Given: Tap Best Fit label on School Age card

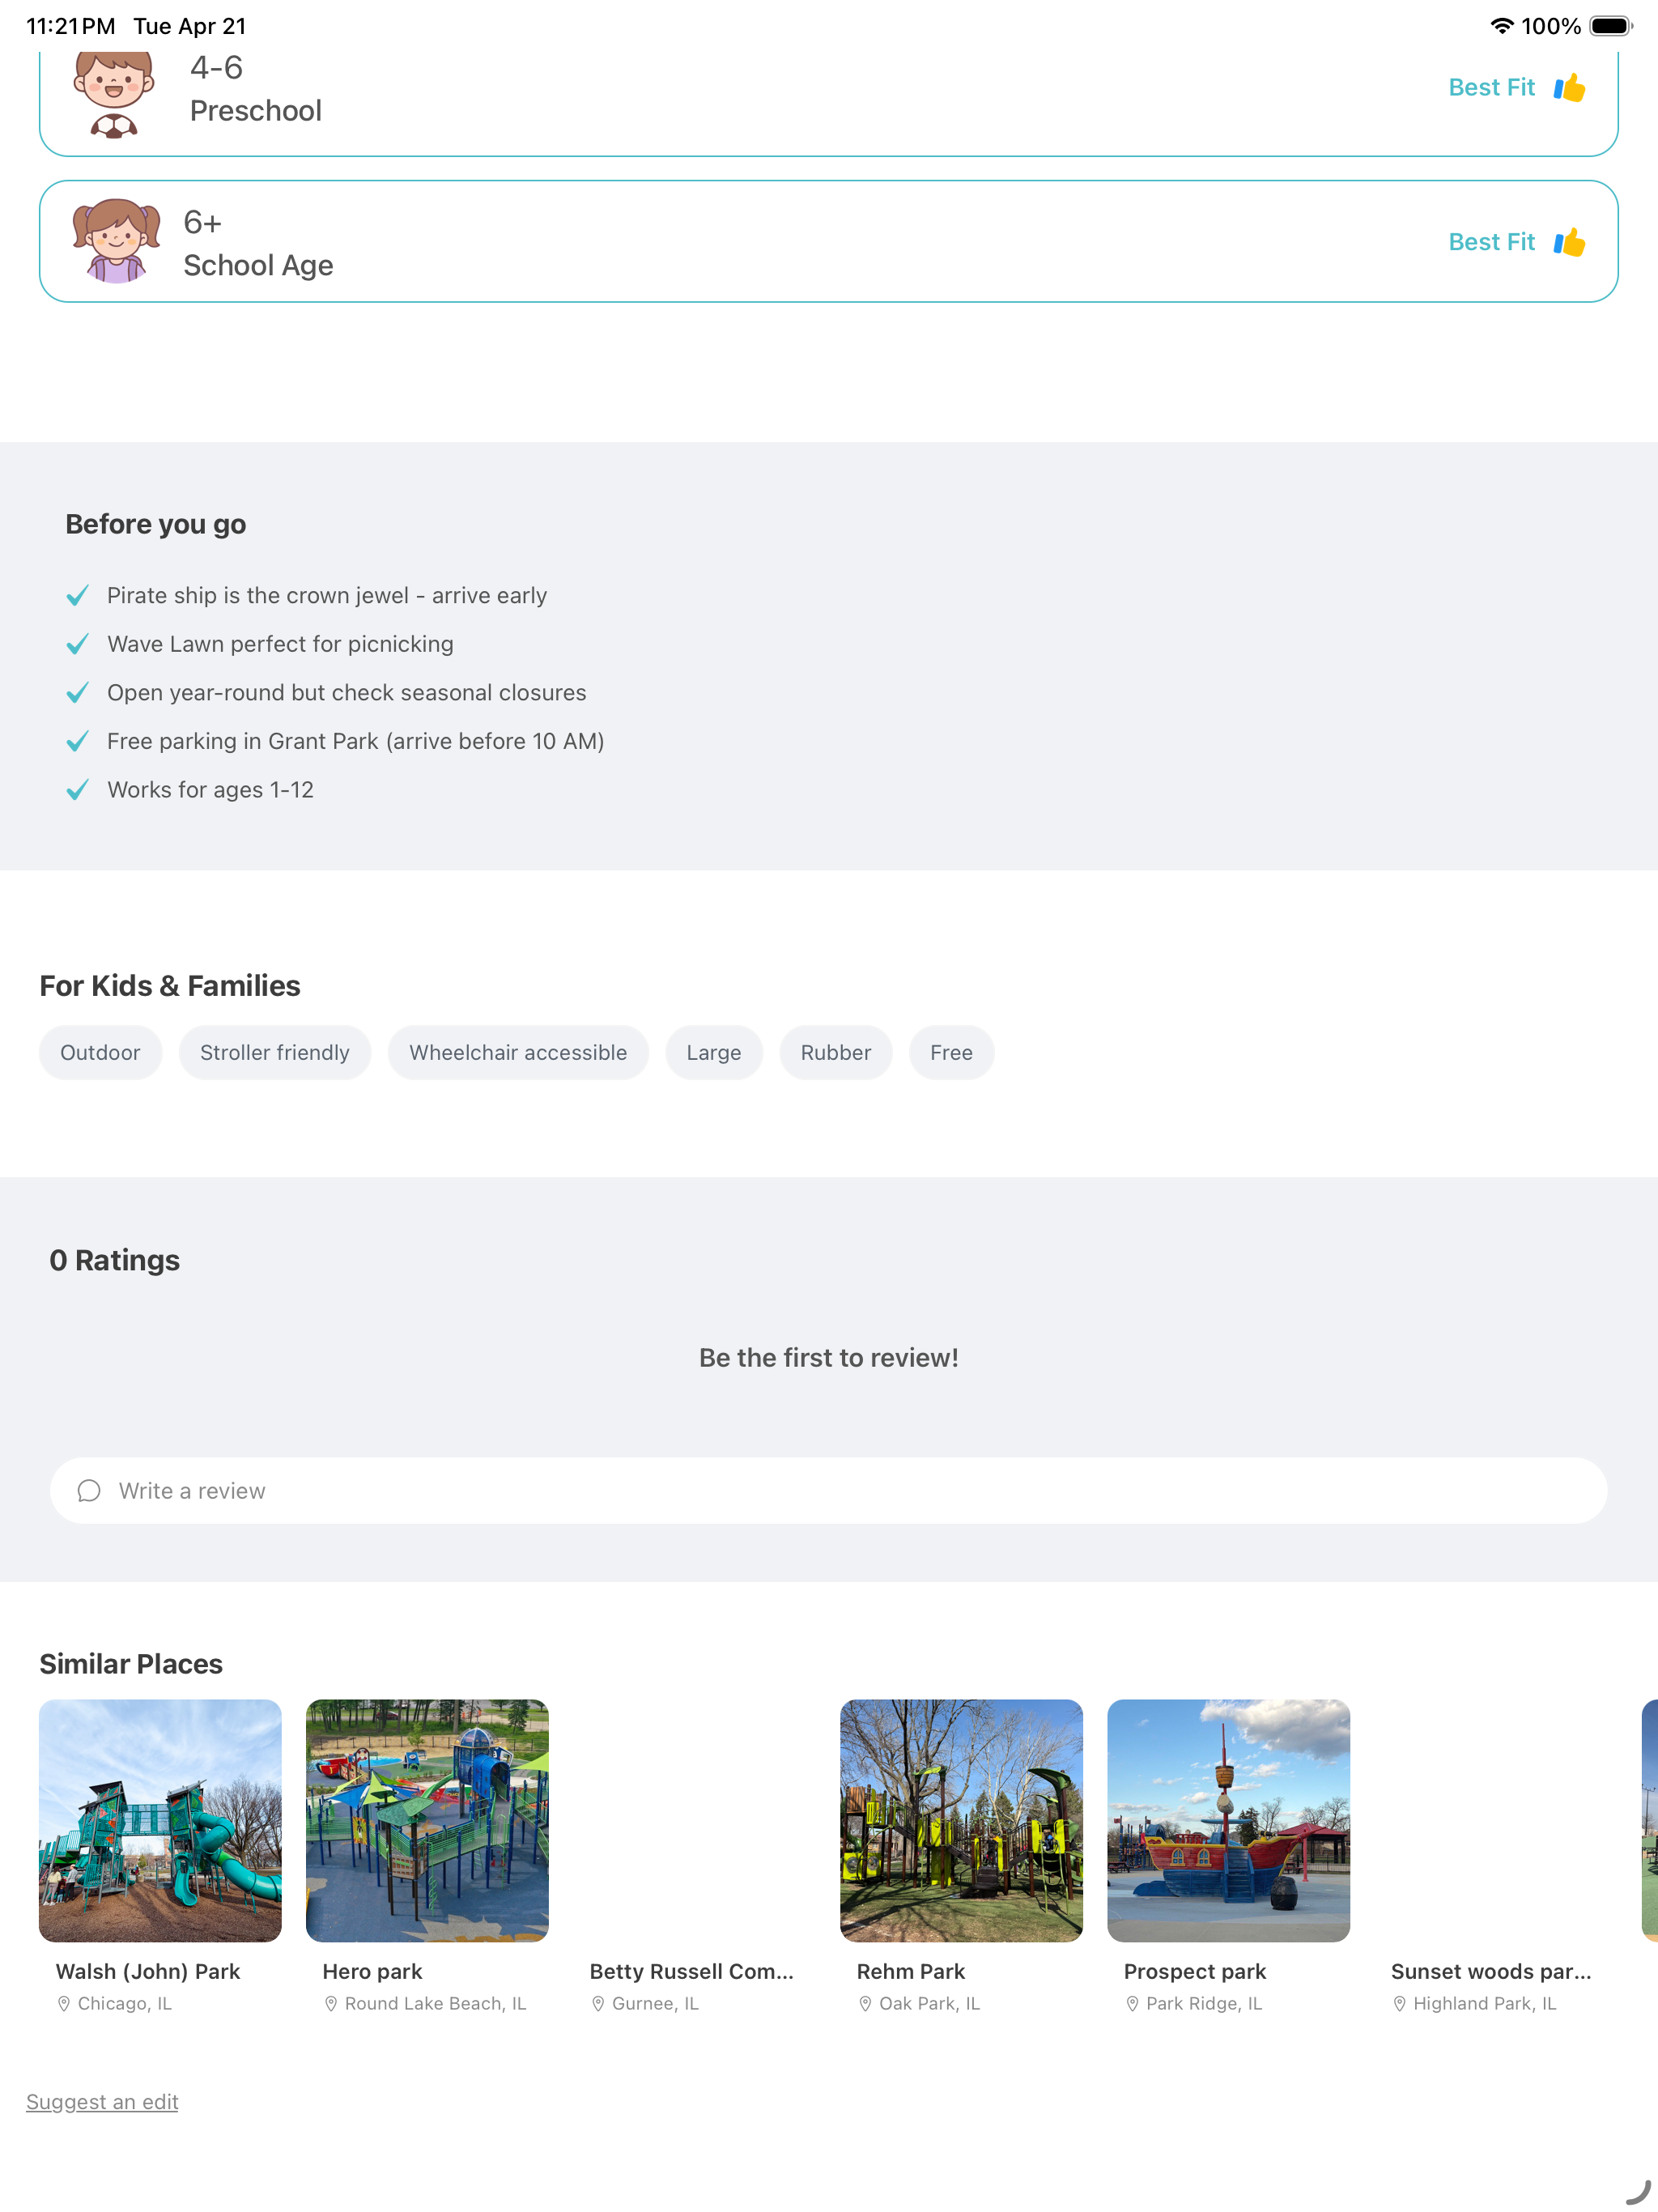Looking at the screenshot, I should 1491,242.
